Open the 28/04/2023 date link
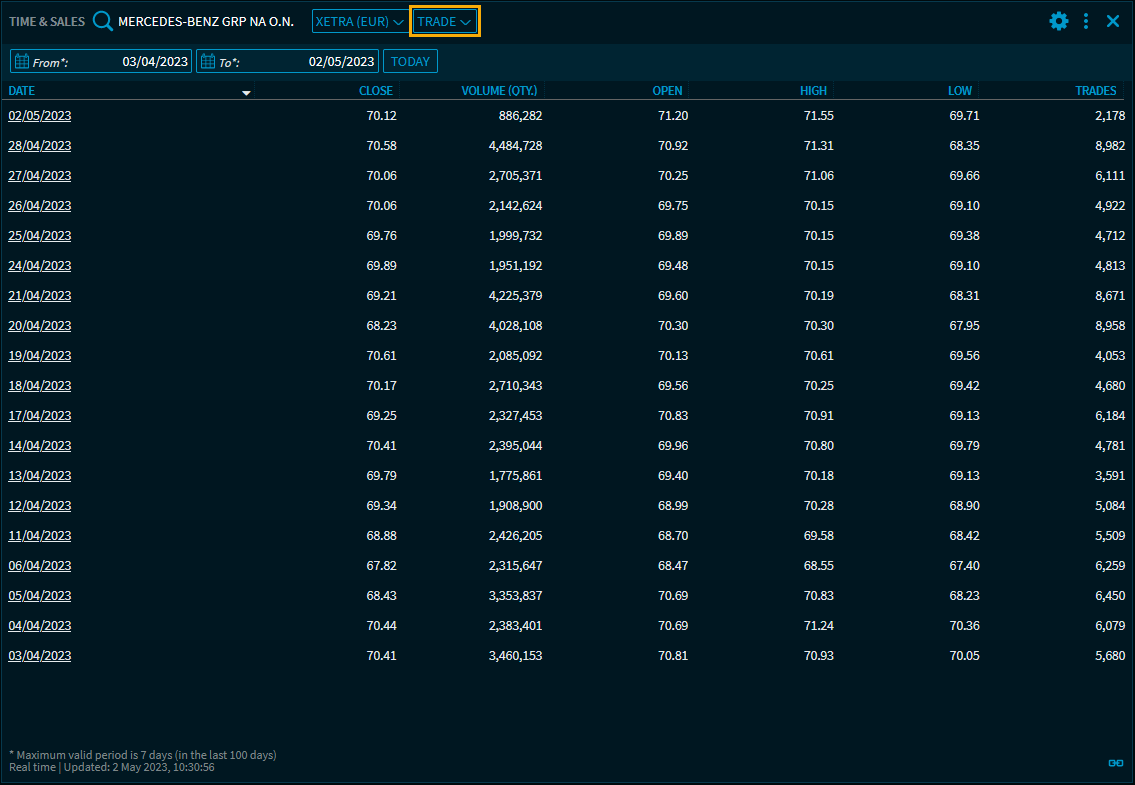The image size is (1135, 785). pyautogui.click(x=40, y=146)
